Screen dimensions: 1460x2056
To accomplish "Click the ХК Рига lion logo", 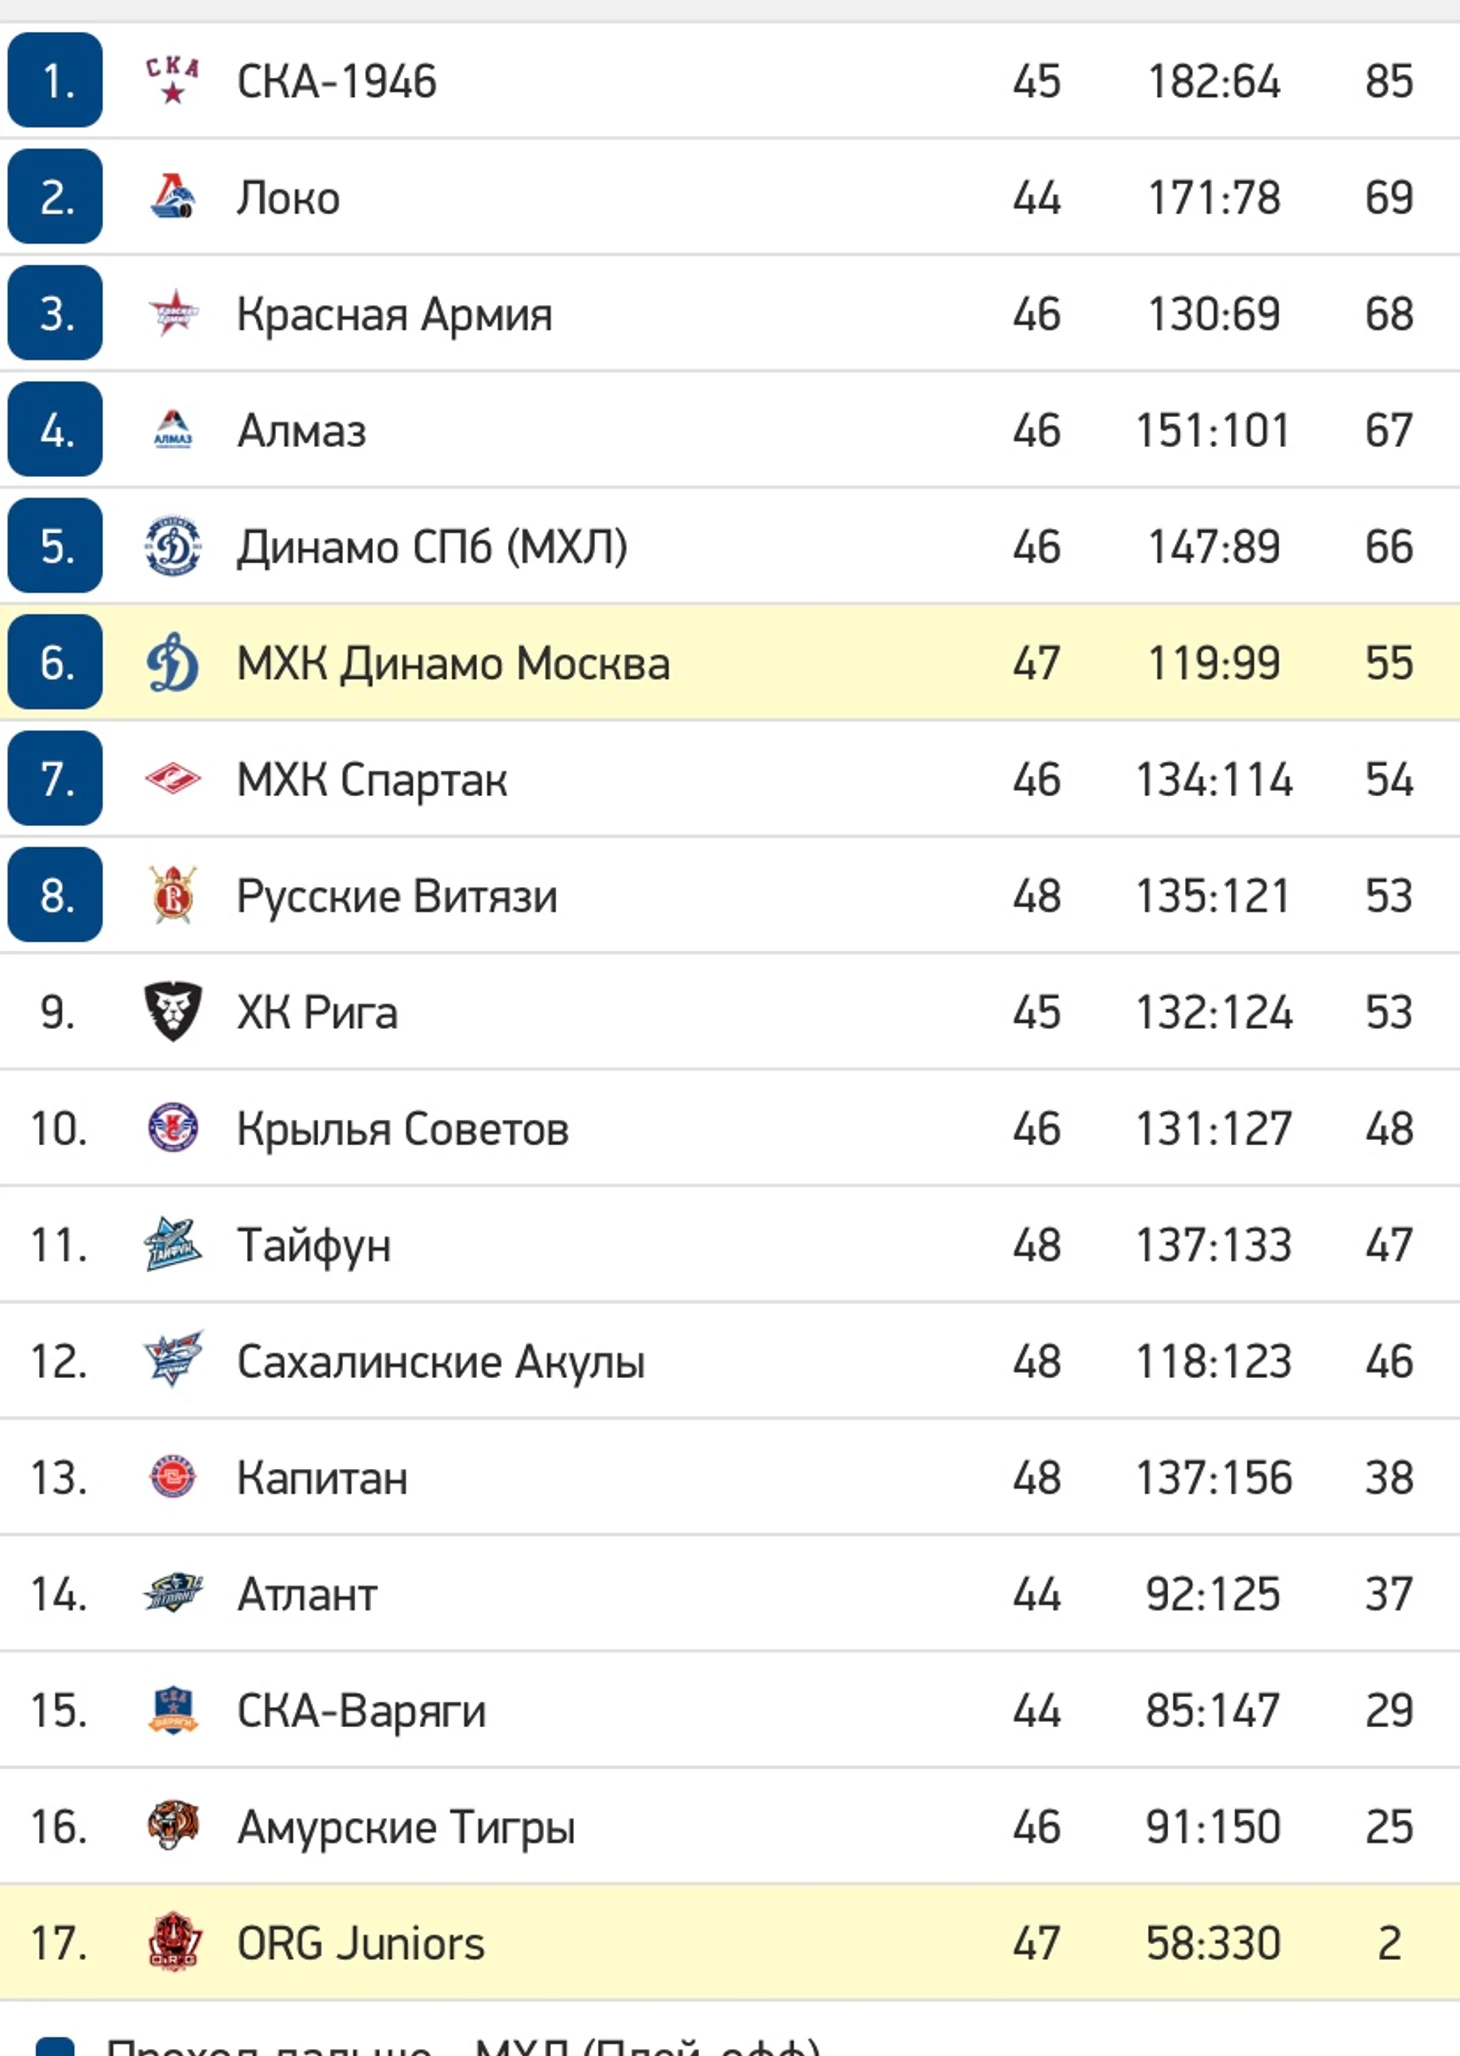I will click(x=172, y=1012).
